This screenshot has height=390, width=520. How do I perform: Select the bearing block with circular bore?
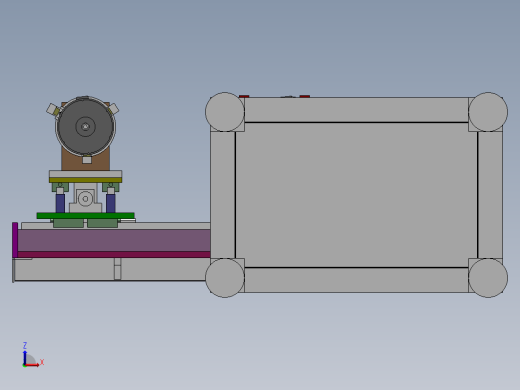coord(85,199)
